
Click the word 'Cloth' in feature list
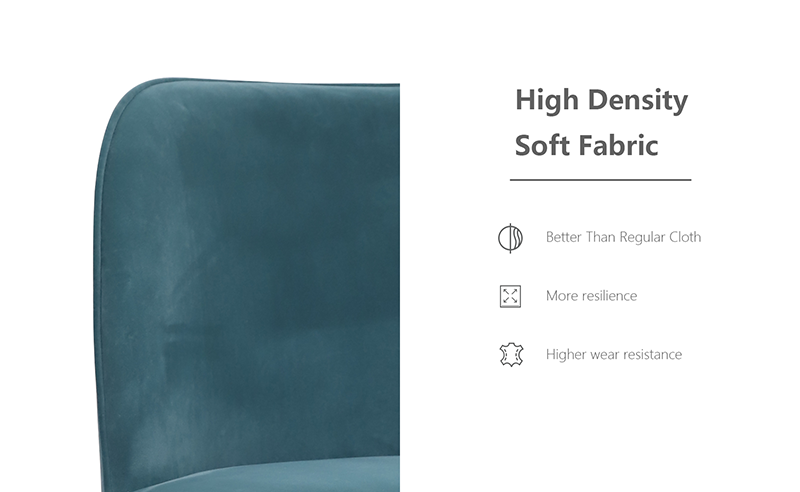(x=685, y=237)
